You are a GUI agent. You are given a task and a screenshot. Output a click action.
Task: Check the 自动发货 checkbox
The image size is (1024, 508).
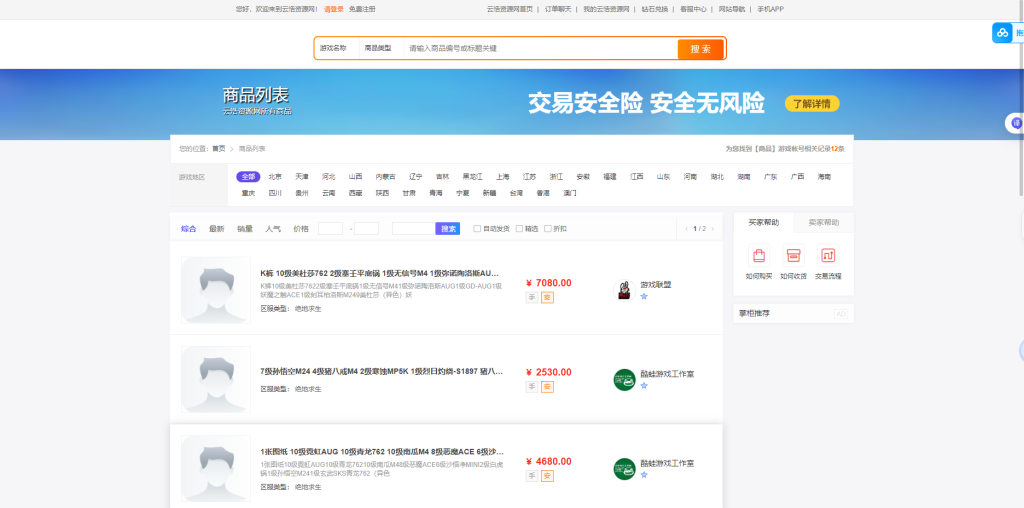point(477,229)
